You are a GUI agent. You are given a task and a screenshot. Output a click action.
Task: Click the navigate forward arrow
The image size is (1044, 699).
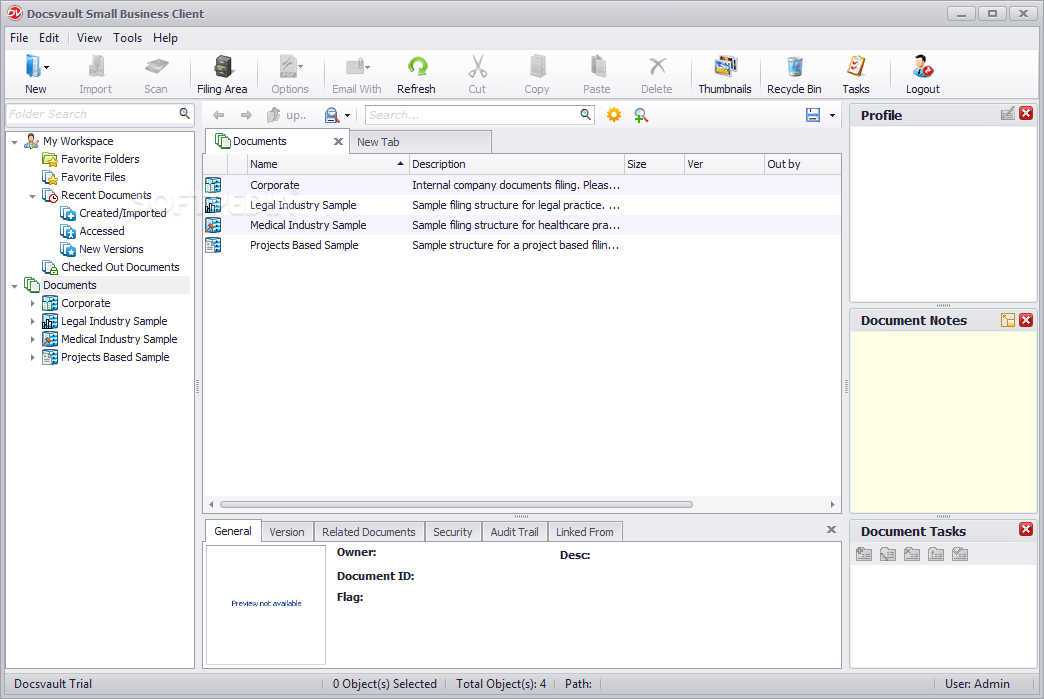click(x=246, y=115)
